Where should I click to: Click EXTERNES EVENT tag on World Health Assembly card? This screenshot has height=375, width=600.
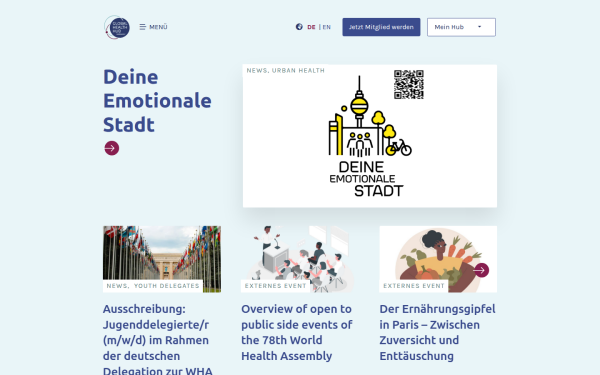pyautogui.click(x=276, y=286)
